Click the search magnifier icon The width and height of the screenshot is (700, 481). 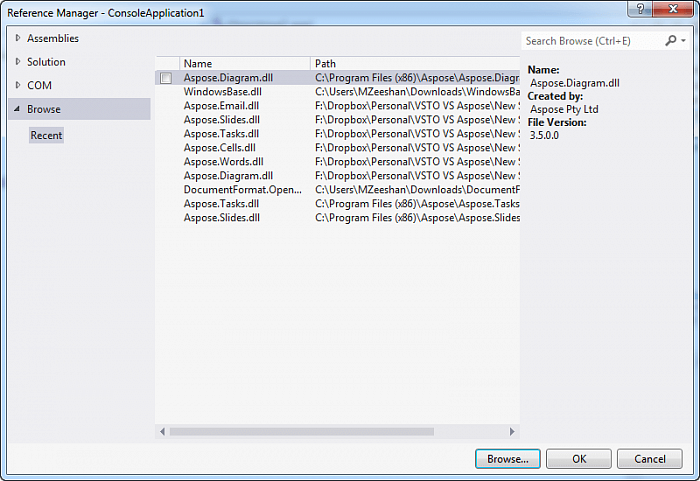click(671, 41)
